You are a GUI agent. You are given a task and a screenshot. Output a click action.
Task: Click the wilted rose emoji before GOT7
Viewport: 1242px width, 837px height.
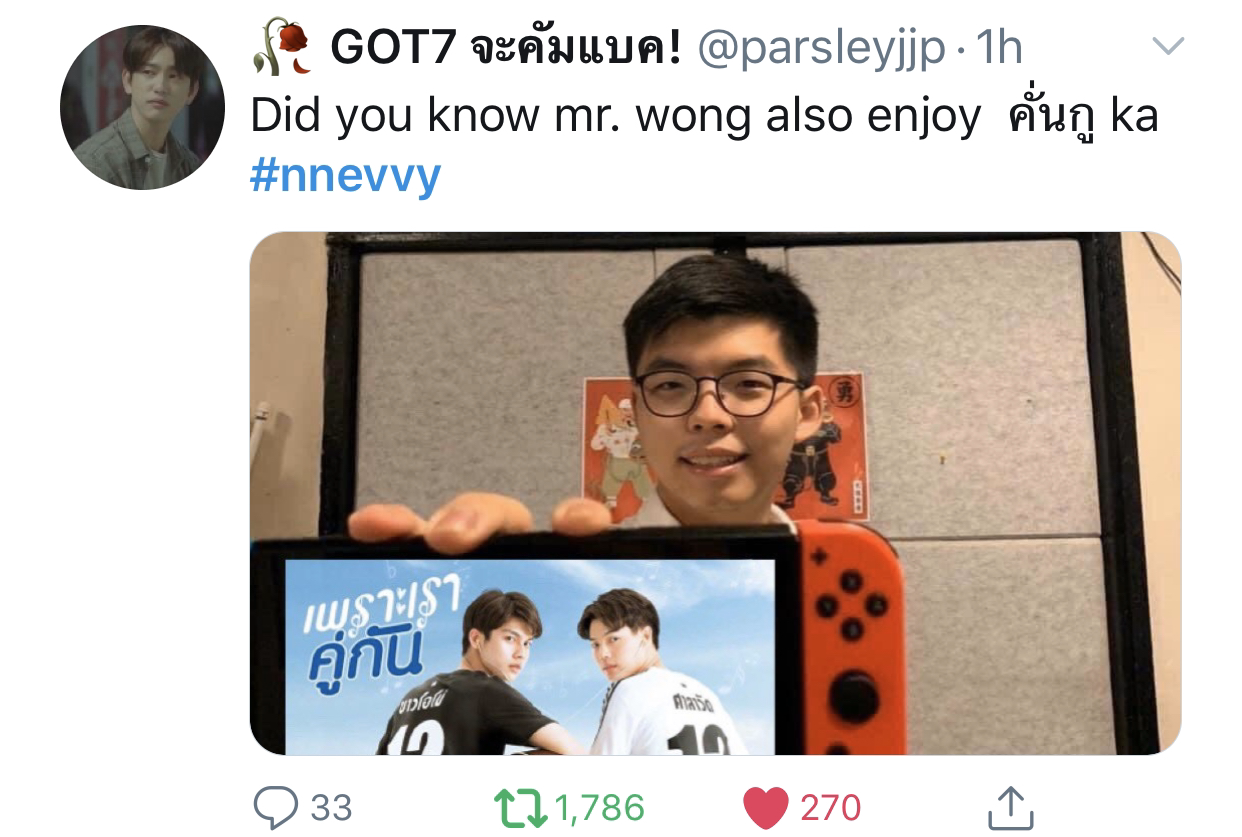click(x=282, y=49)
